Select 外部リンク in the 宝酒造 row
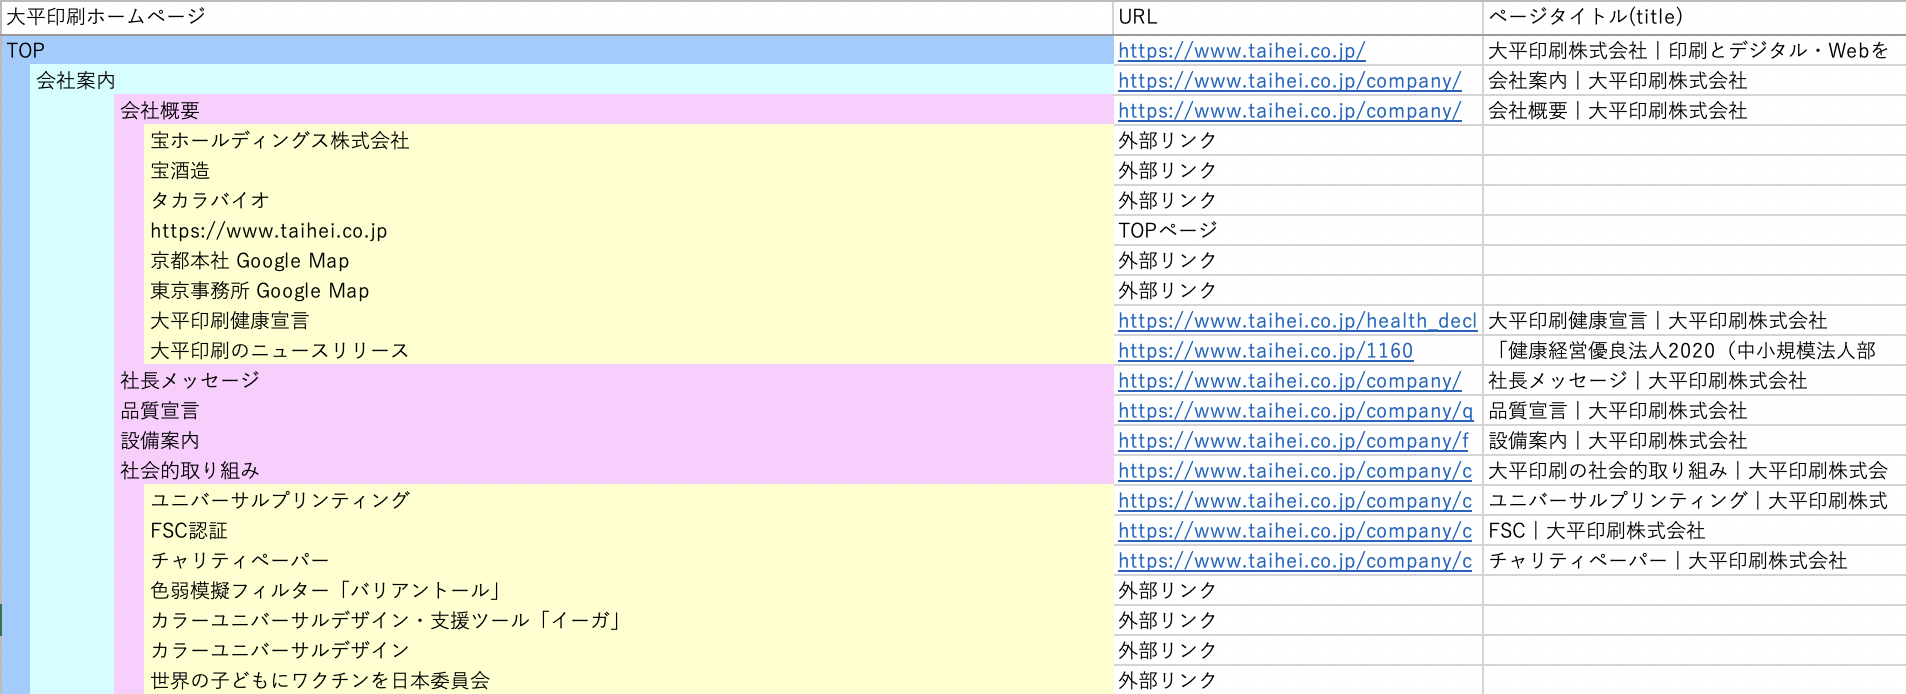Screen dimensions: 1906x694 [1298, 170]
